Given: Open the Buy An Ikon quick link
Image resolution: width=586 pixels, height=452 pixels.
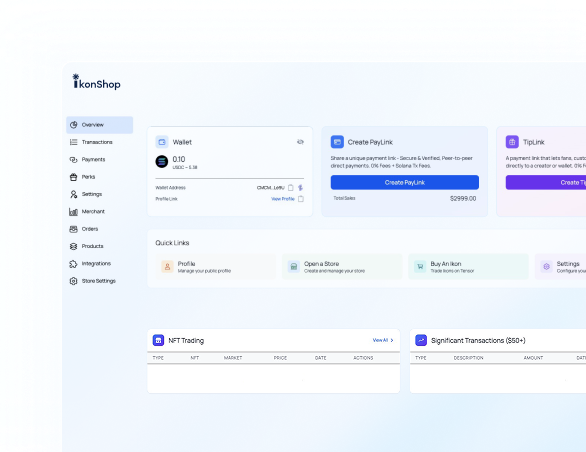Looking at the screenshot, I should 468,267.
